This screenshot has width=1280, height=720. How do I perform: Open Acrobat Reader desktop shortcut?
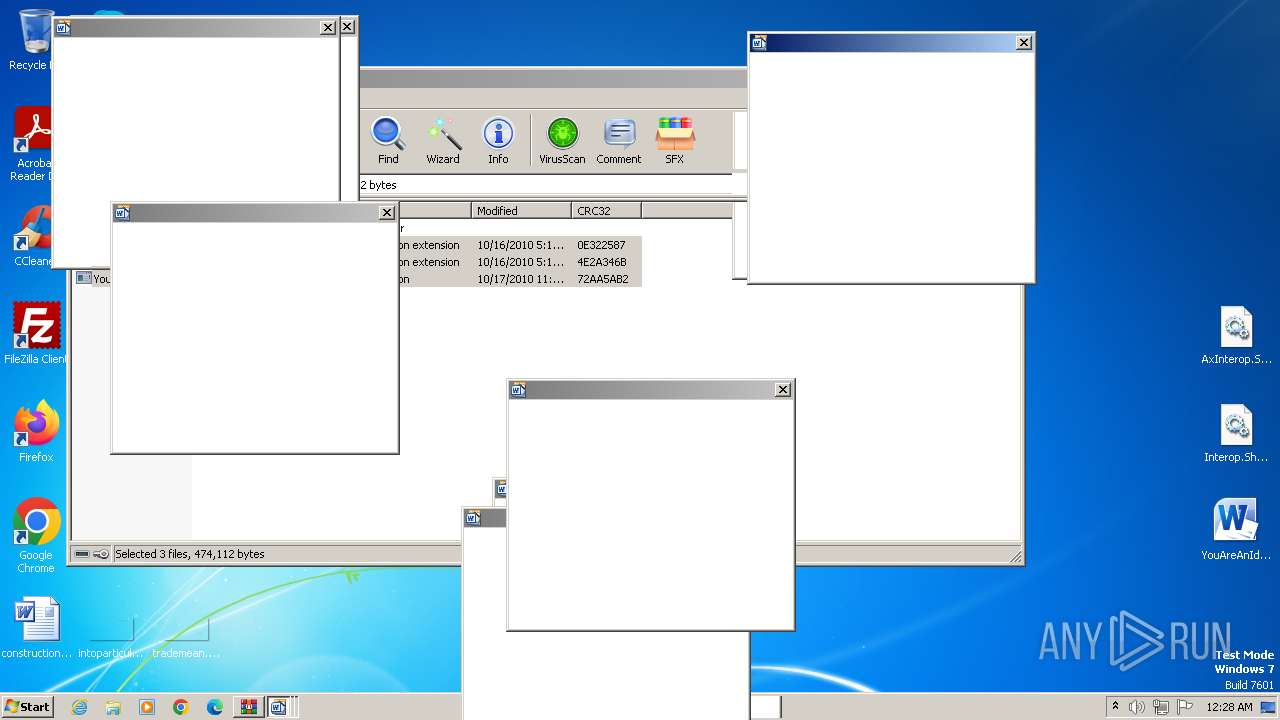coord(33,145)
